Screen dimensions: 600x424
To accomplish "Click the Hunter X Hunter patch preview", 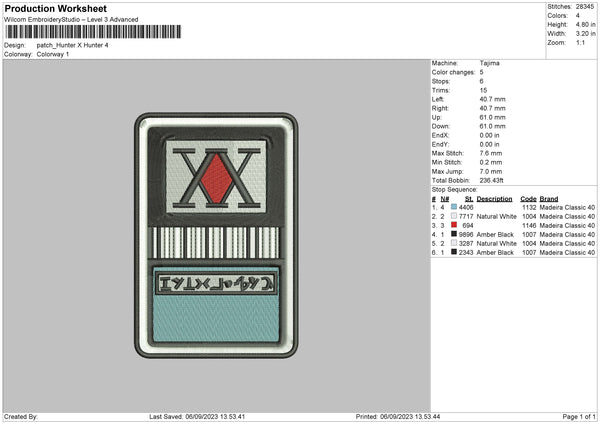I will coord(216,235).
